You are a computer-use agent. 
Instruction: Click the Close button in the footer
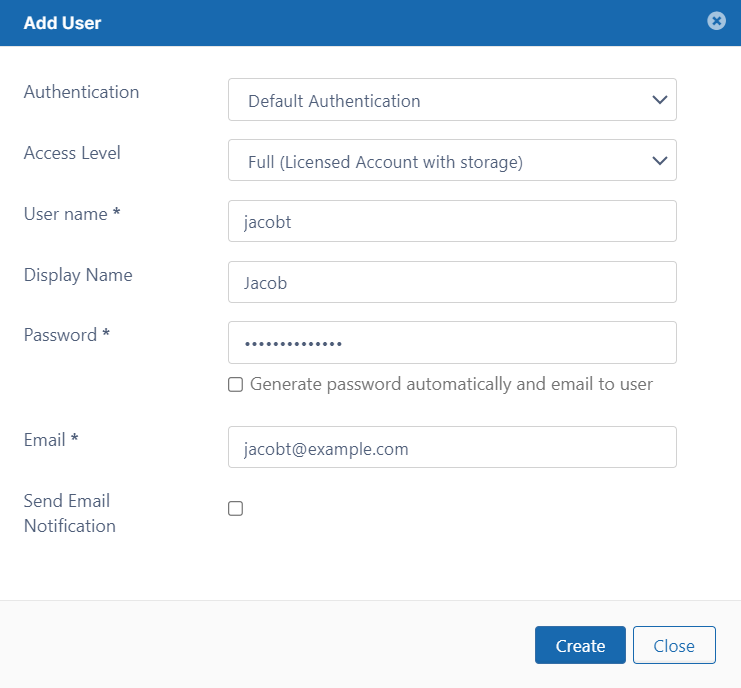tap(674, 646)
